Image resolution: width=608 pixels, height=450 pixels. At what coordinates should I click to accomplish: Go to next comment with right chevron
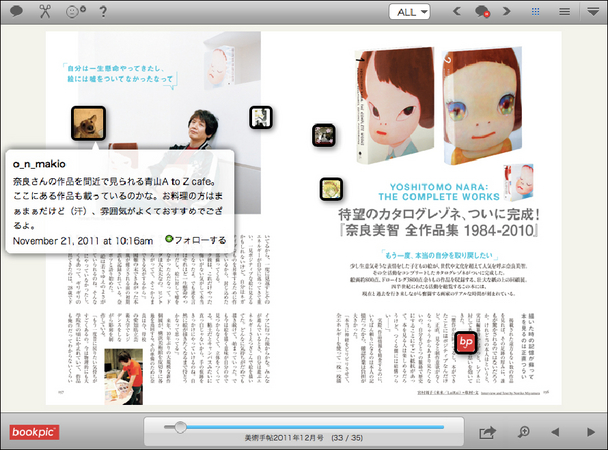507,11
